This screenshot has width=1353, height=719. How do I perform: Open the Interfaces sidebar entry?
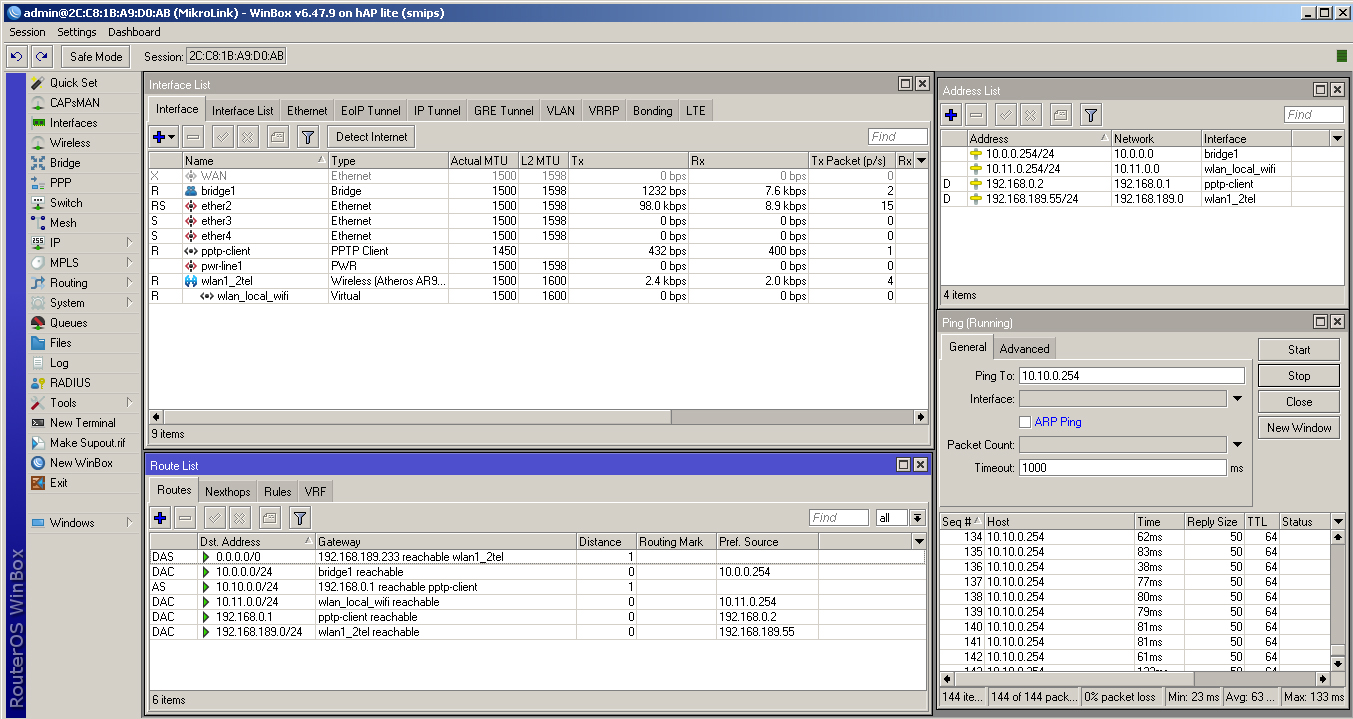click(x=74, y=123)
